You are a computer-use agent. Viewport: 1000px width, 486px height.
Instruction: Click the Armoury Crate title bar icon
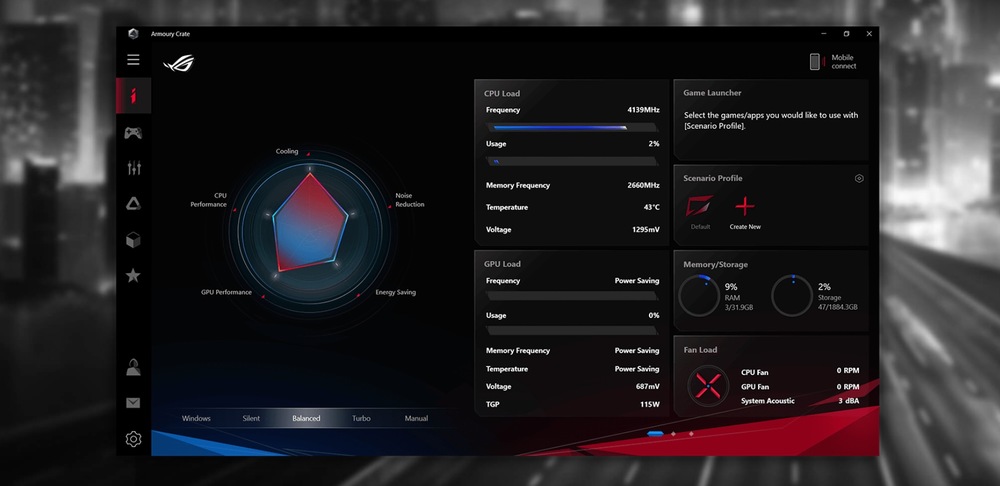tap(133, 34)
